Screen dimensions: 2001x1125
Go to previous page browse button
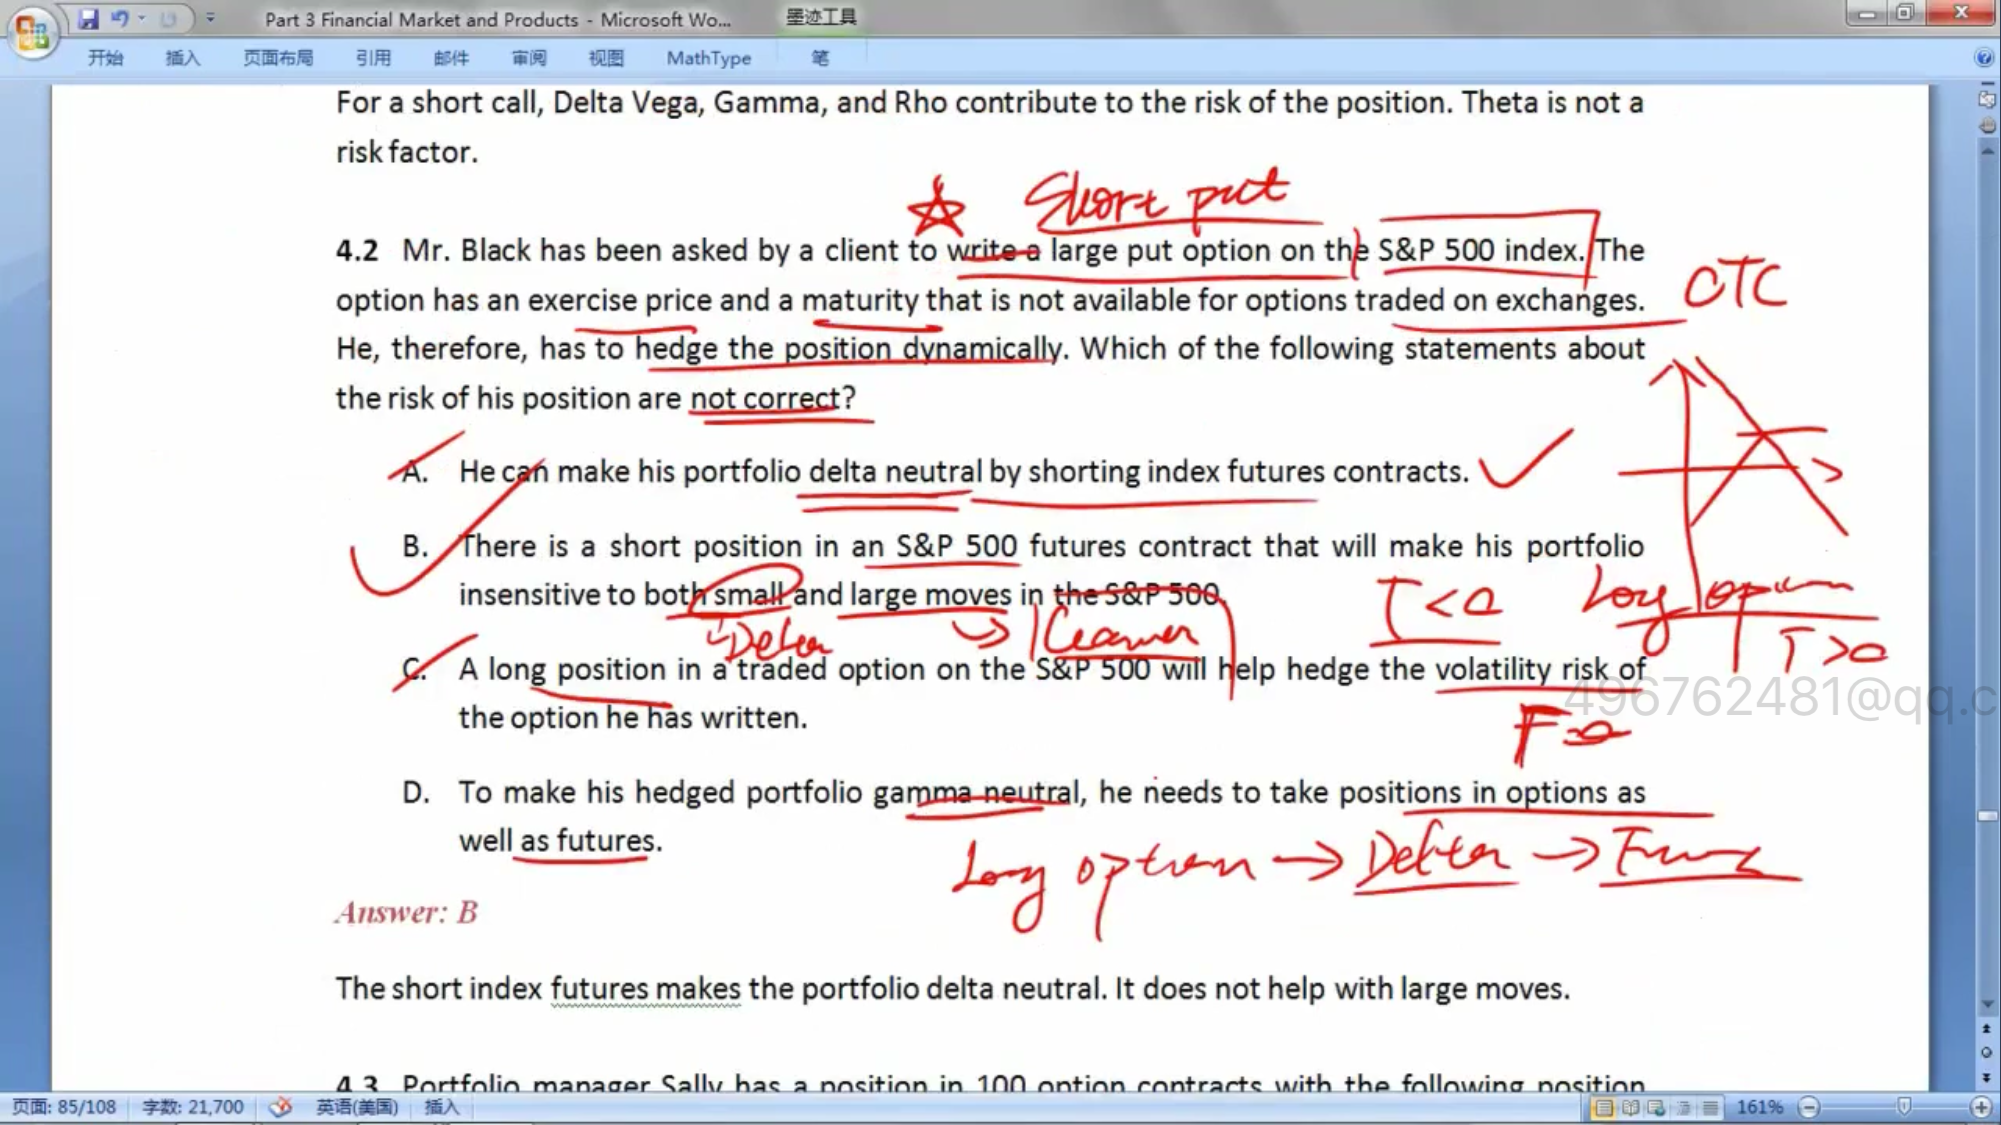point(1987,1028)
